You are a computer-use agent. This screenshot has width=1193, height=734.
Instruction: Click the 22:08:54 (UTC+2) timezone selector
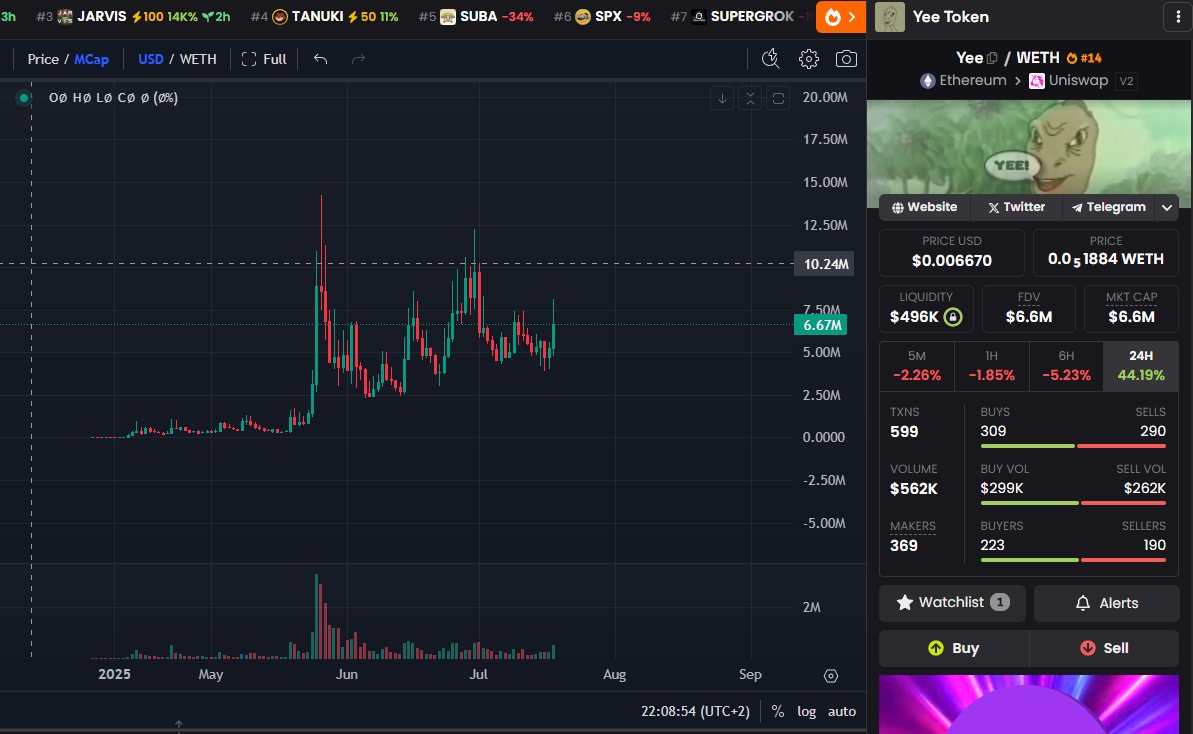[x=695, y=711]
